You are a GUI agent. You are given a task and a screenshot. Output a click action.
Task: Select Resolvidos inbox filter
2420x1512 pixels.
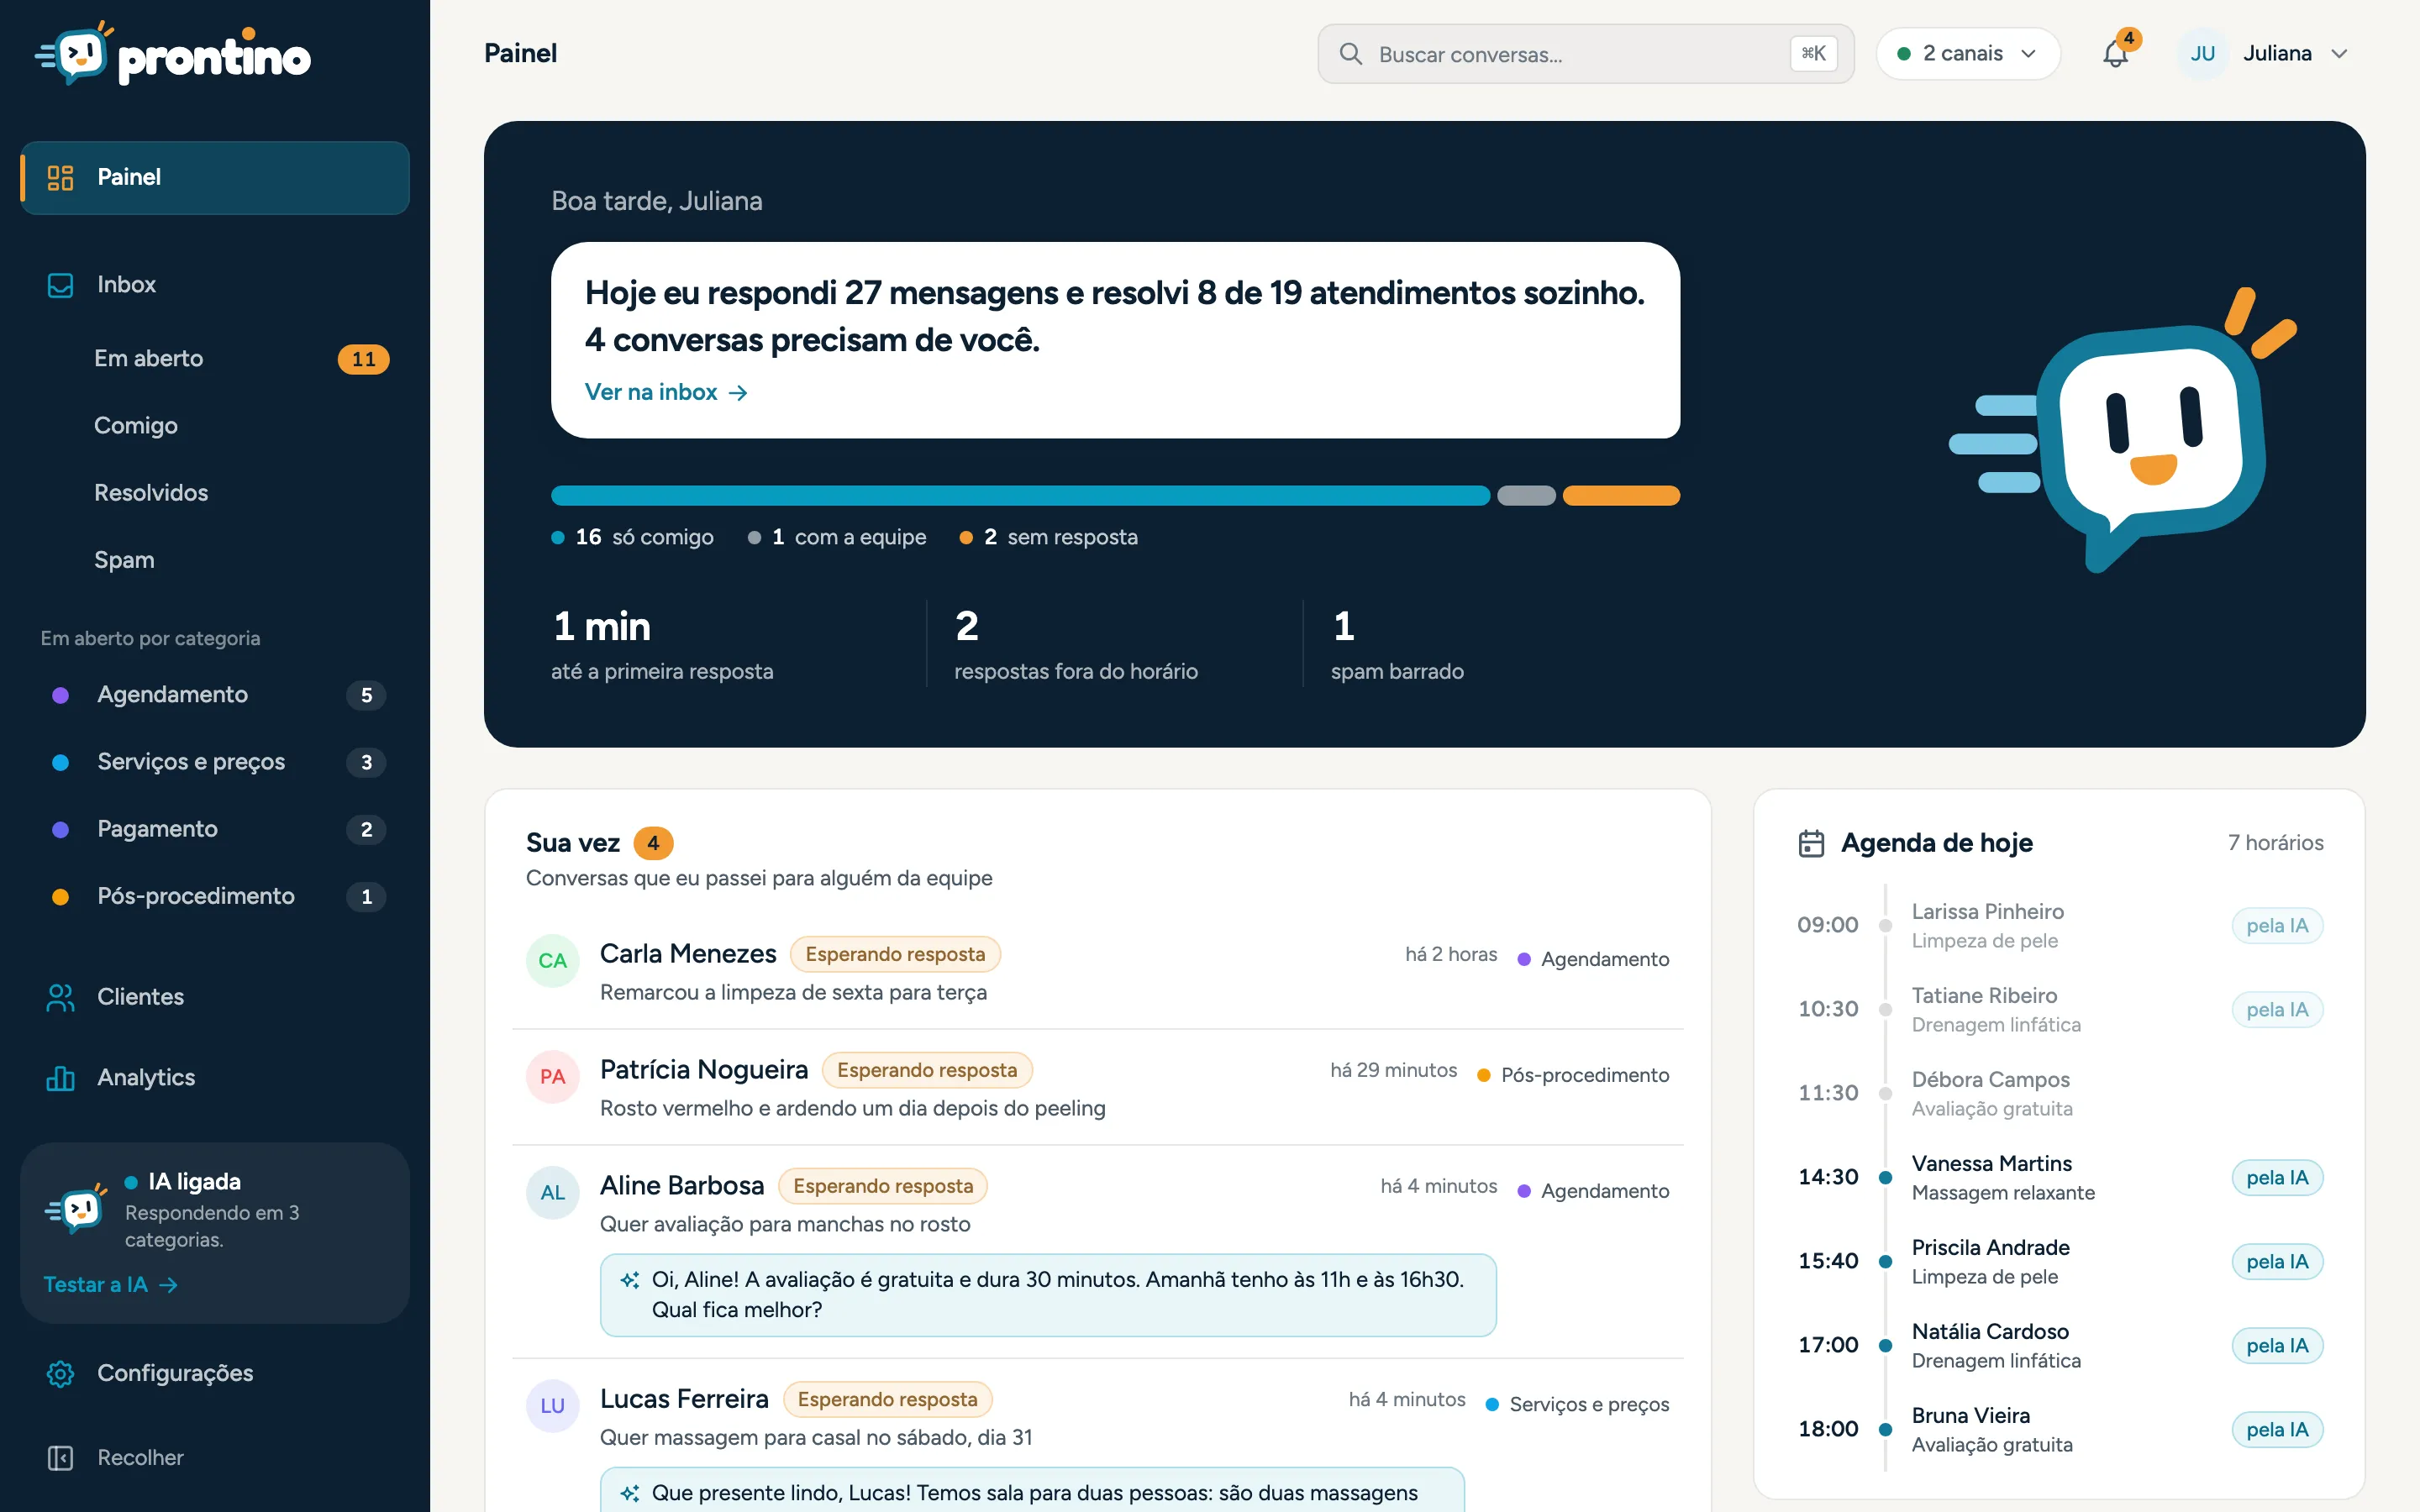coord(215,493)
